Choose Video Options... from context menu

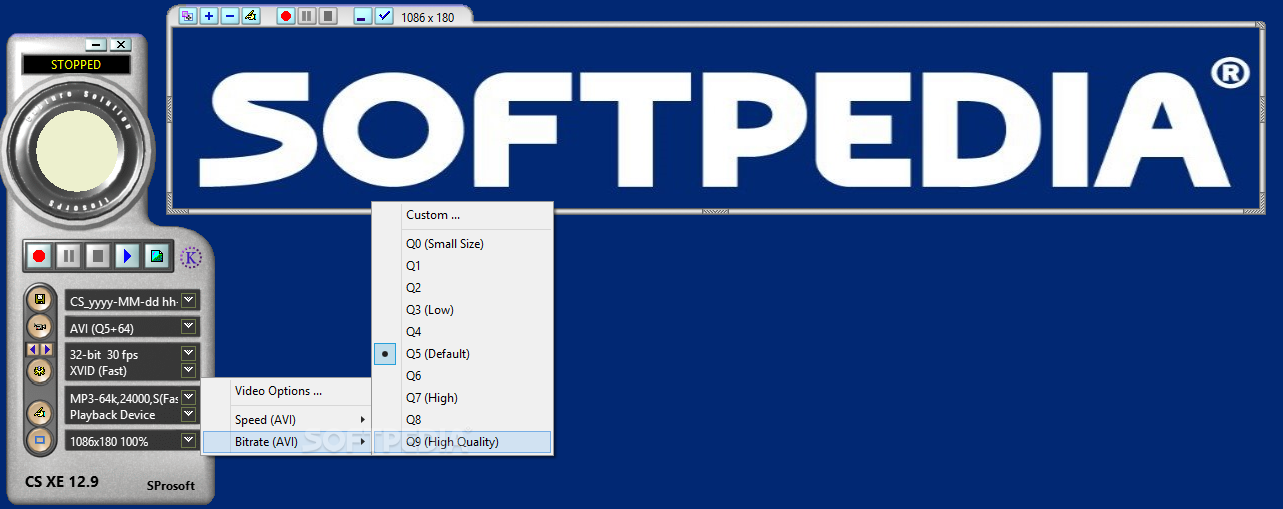click(x=286, y=391)
